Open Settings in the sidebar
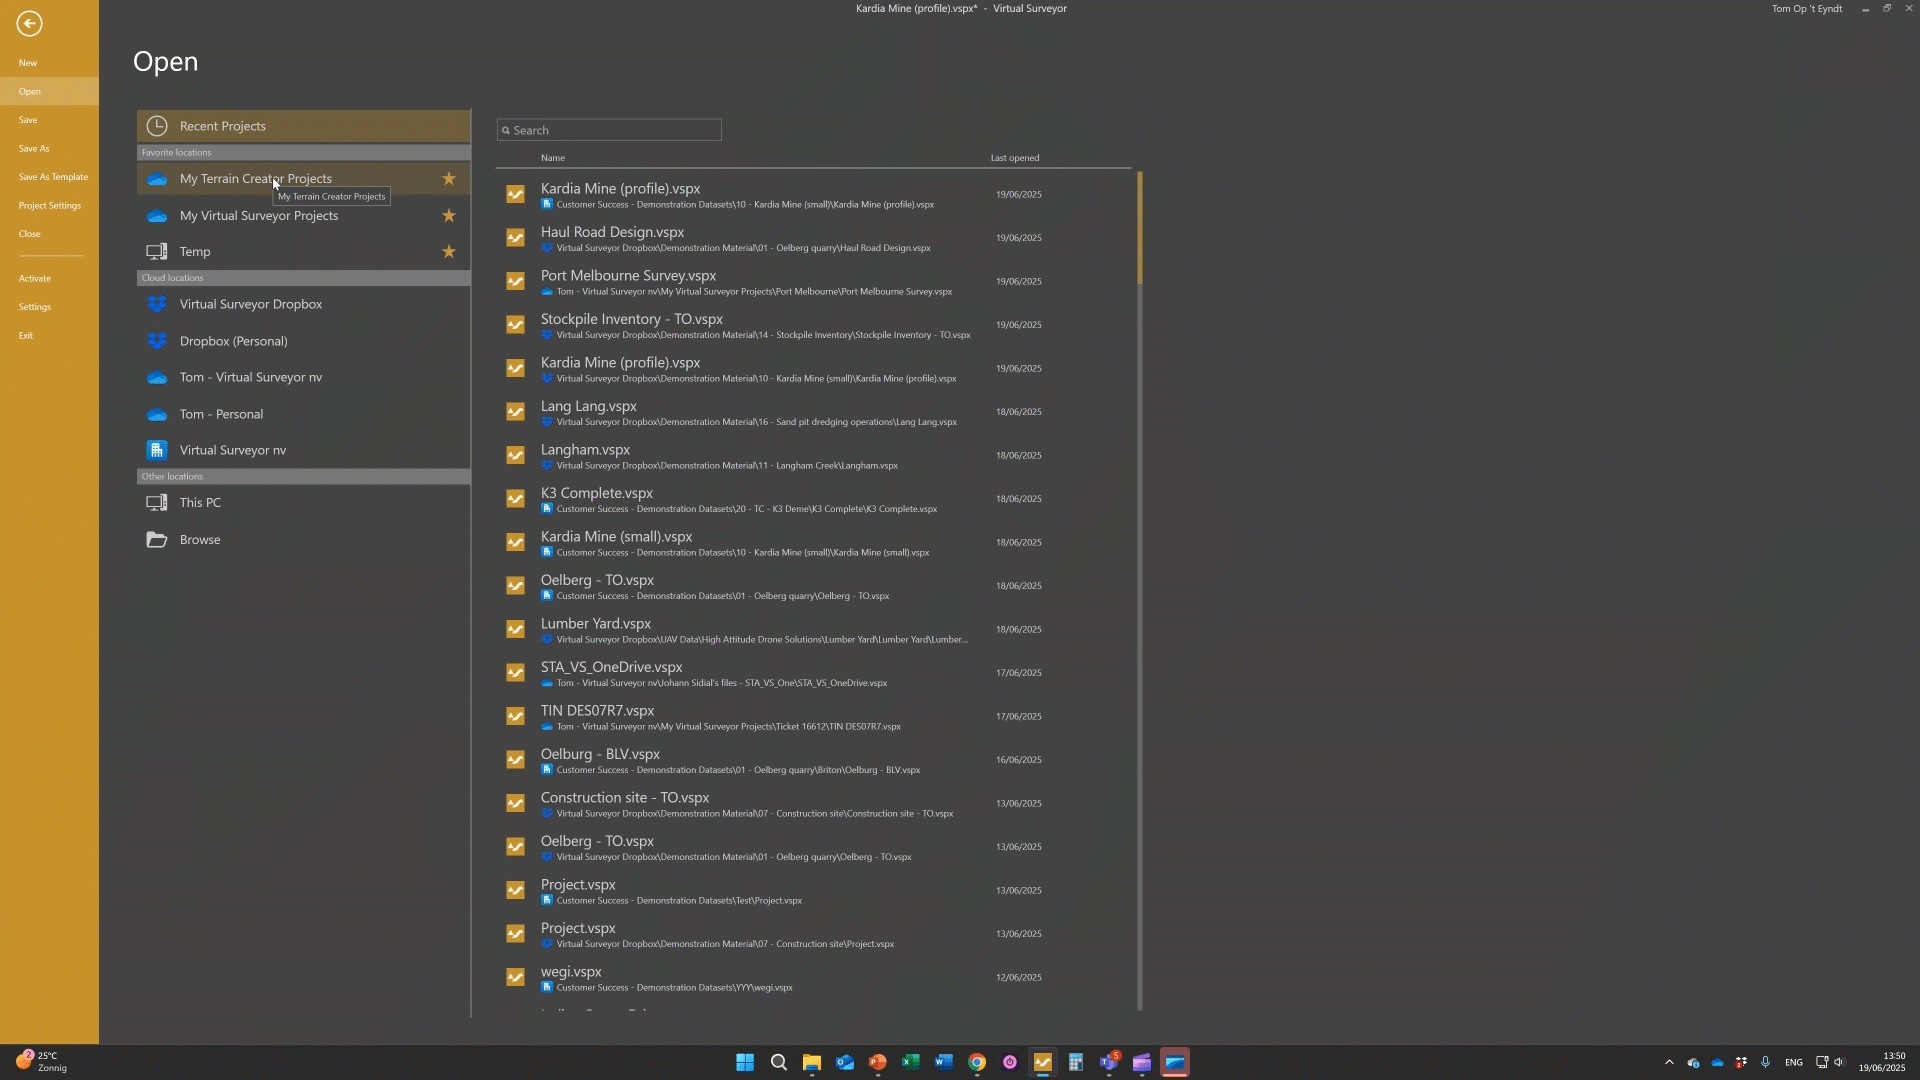 click(49, 307)
